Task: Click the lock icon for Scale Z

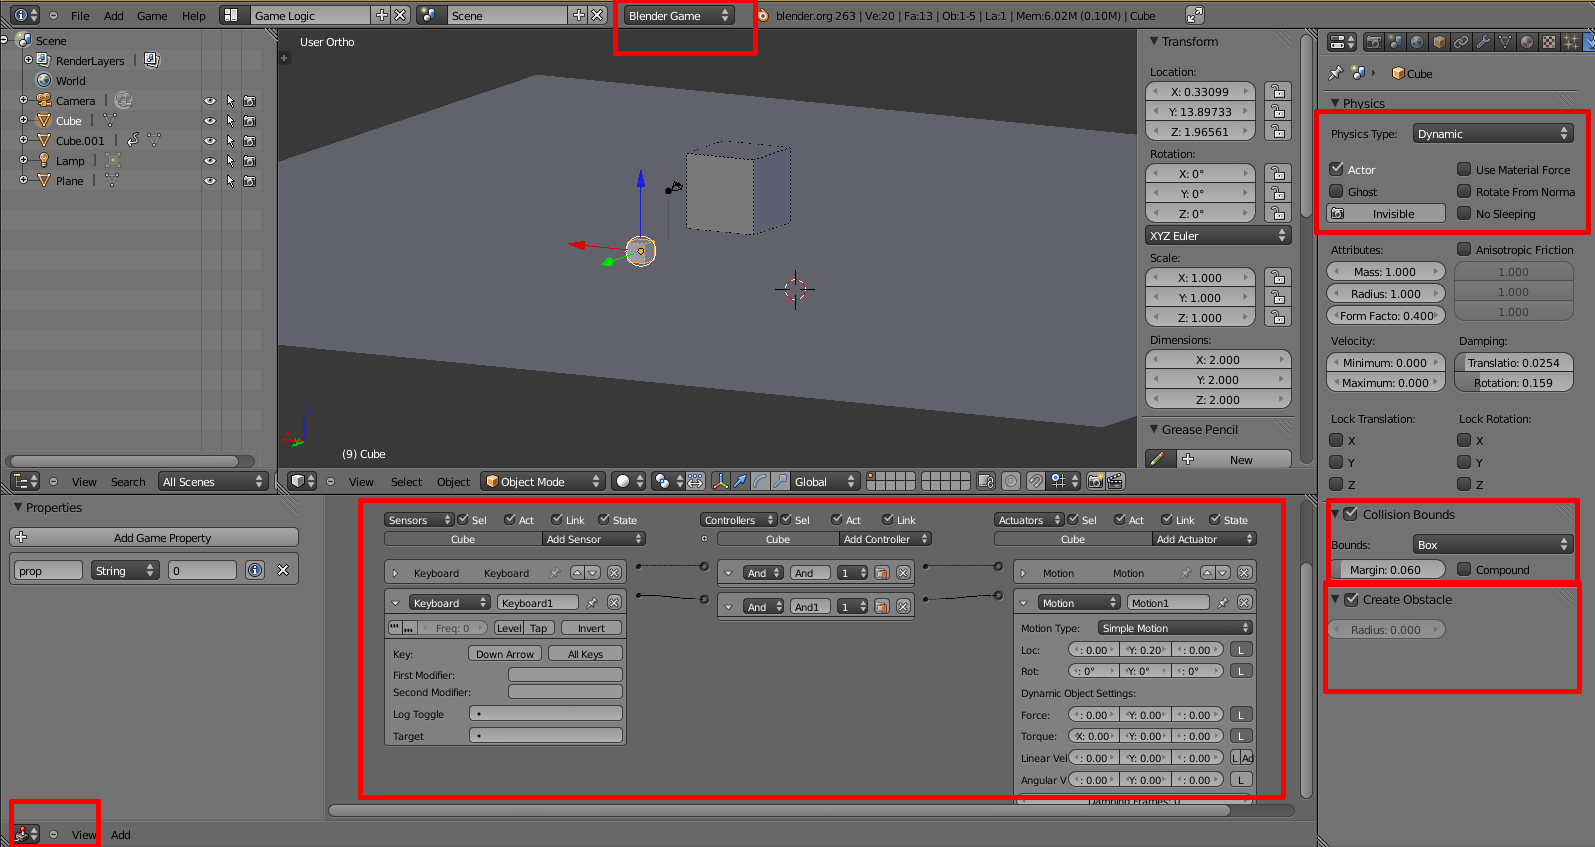Action: pos(1277,317)
